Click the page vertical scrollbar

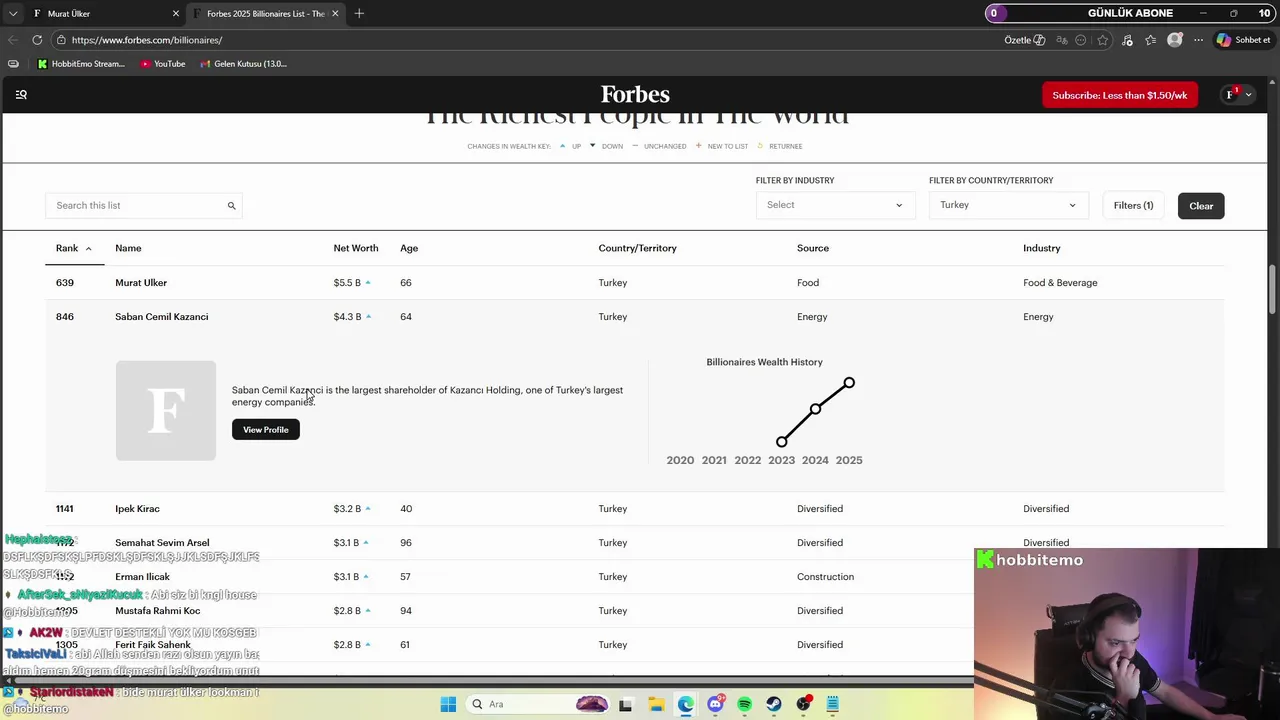pos(1273,290)
